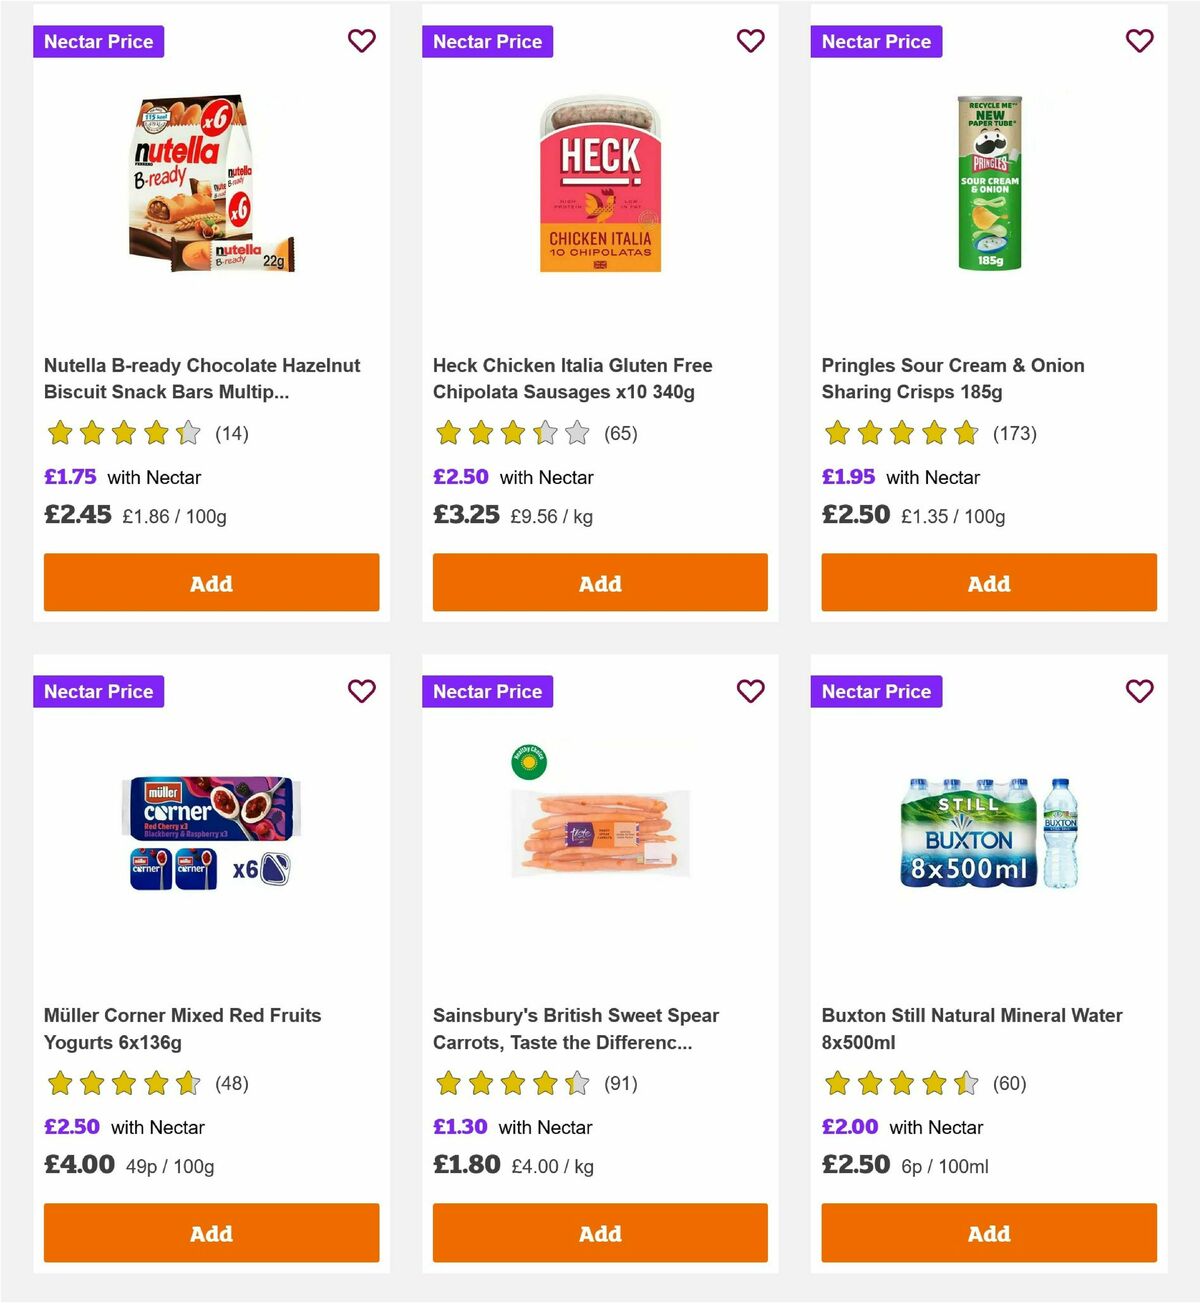Add the Heck Chipolata Sausages to basket
The image size is (1200, 1303).
point(600,582)
